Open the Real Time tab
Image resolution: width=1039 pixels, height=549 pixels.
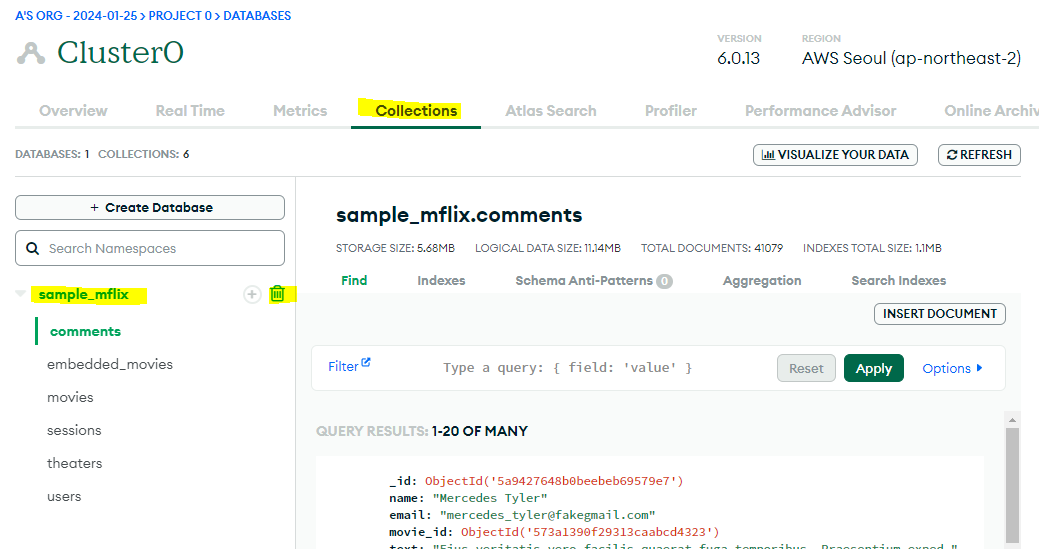190,111
